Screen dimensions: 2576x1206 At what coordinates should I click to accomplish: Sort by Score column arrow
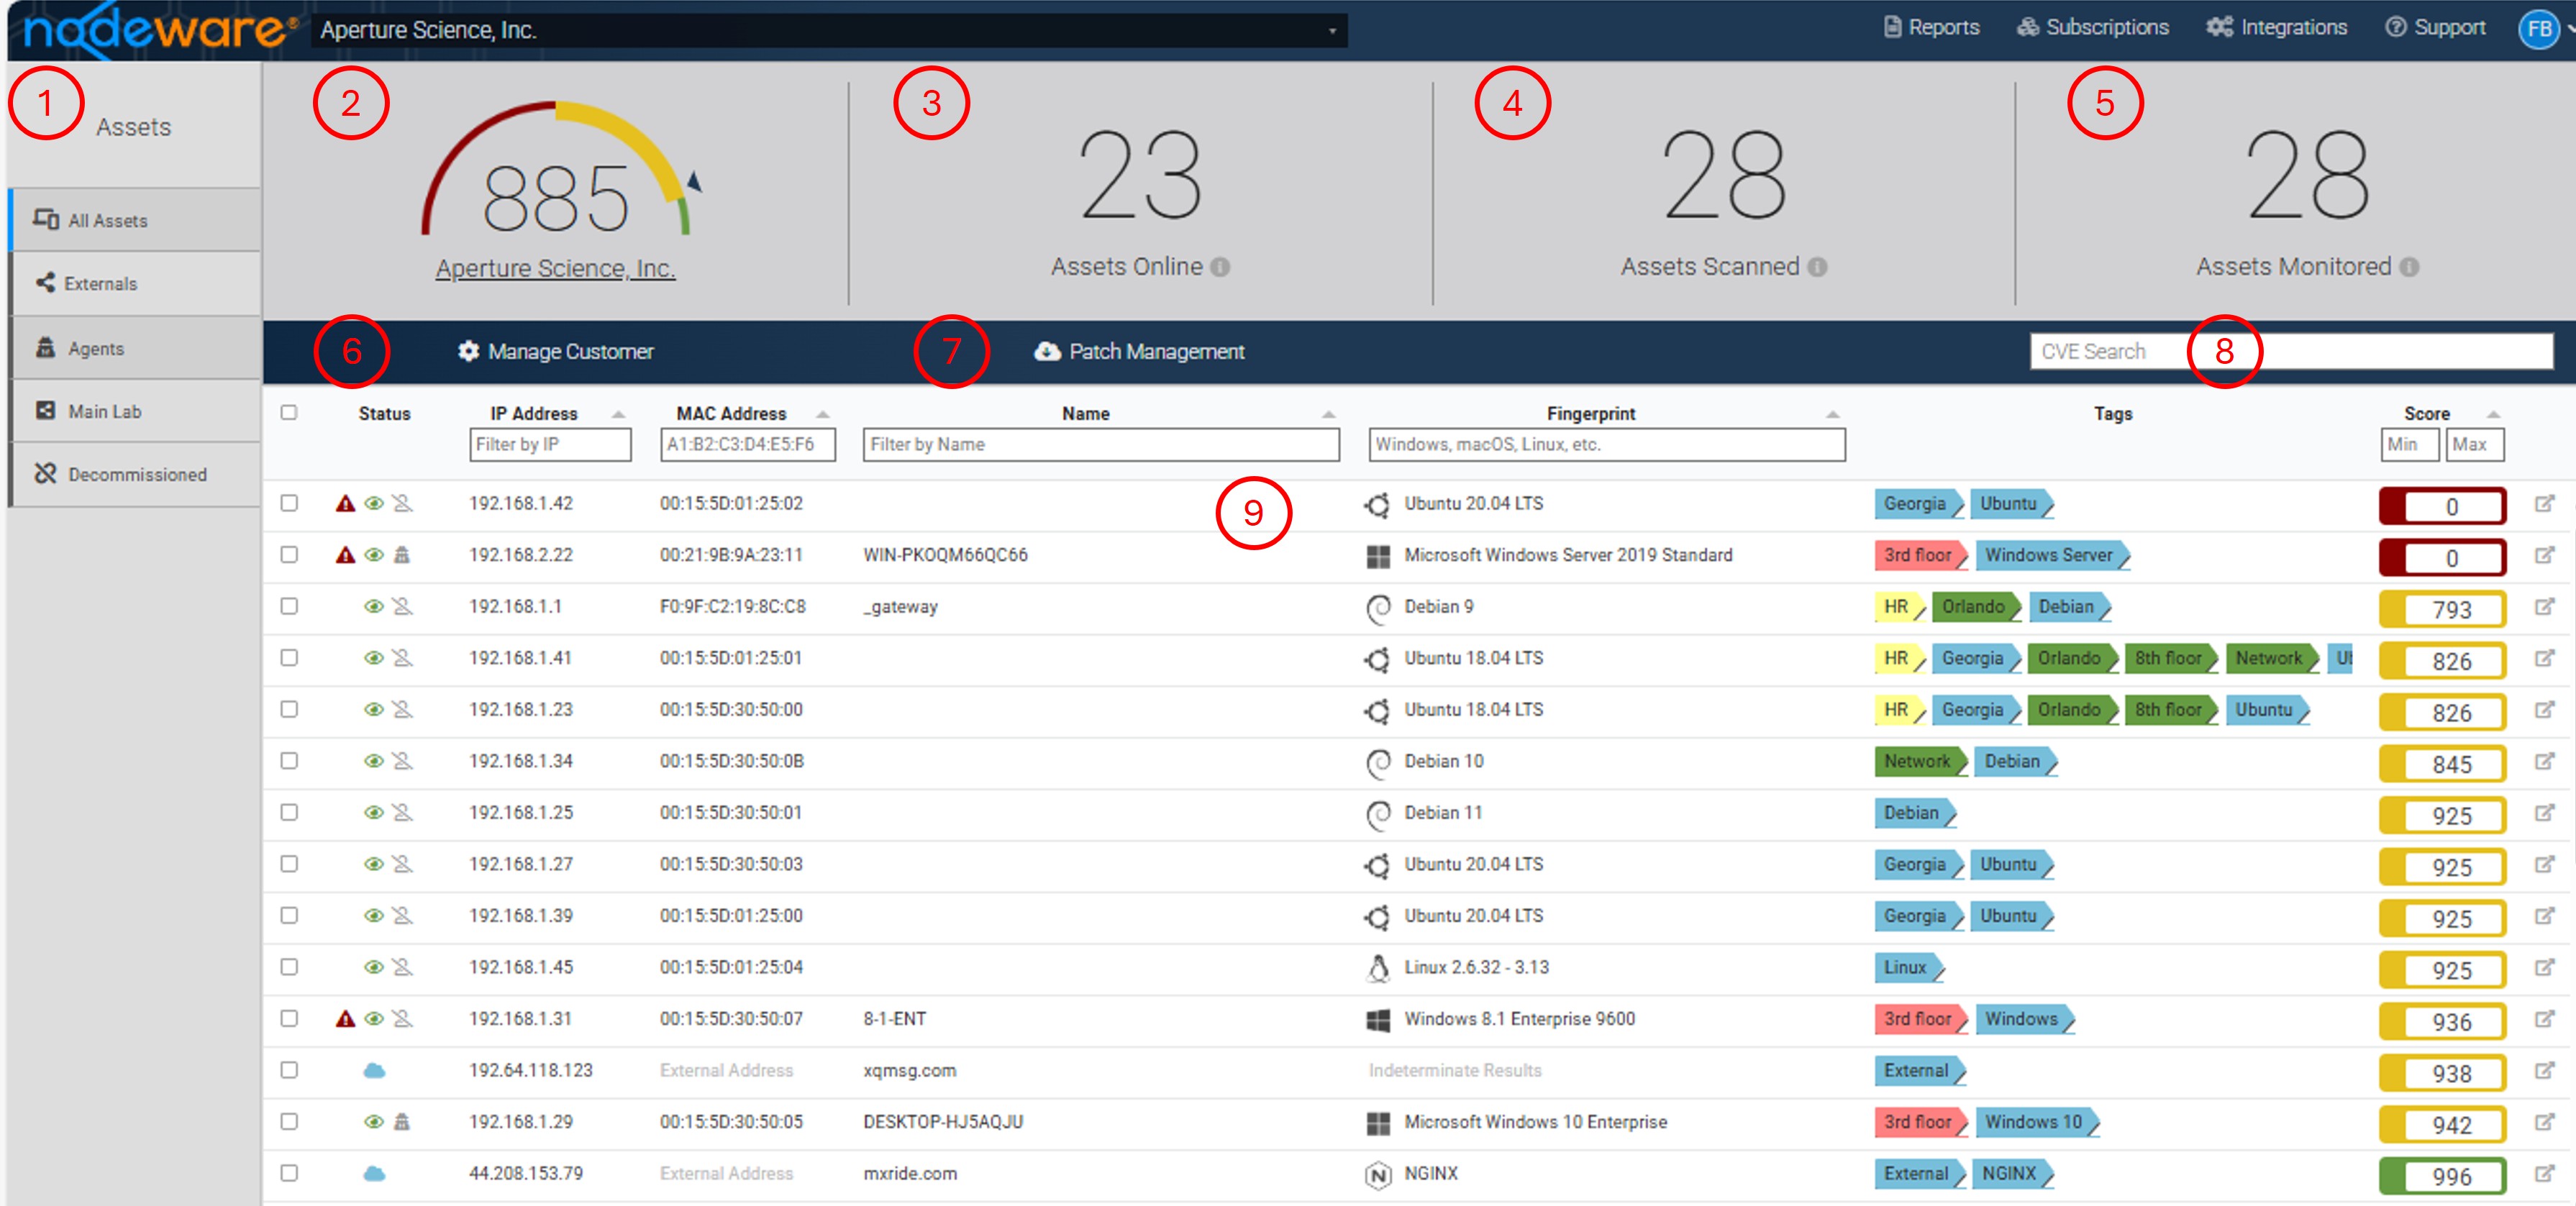click(x=2493, y=414)
